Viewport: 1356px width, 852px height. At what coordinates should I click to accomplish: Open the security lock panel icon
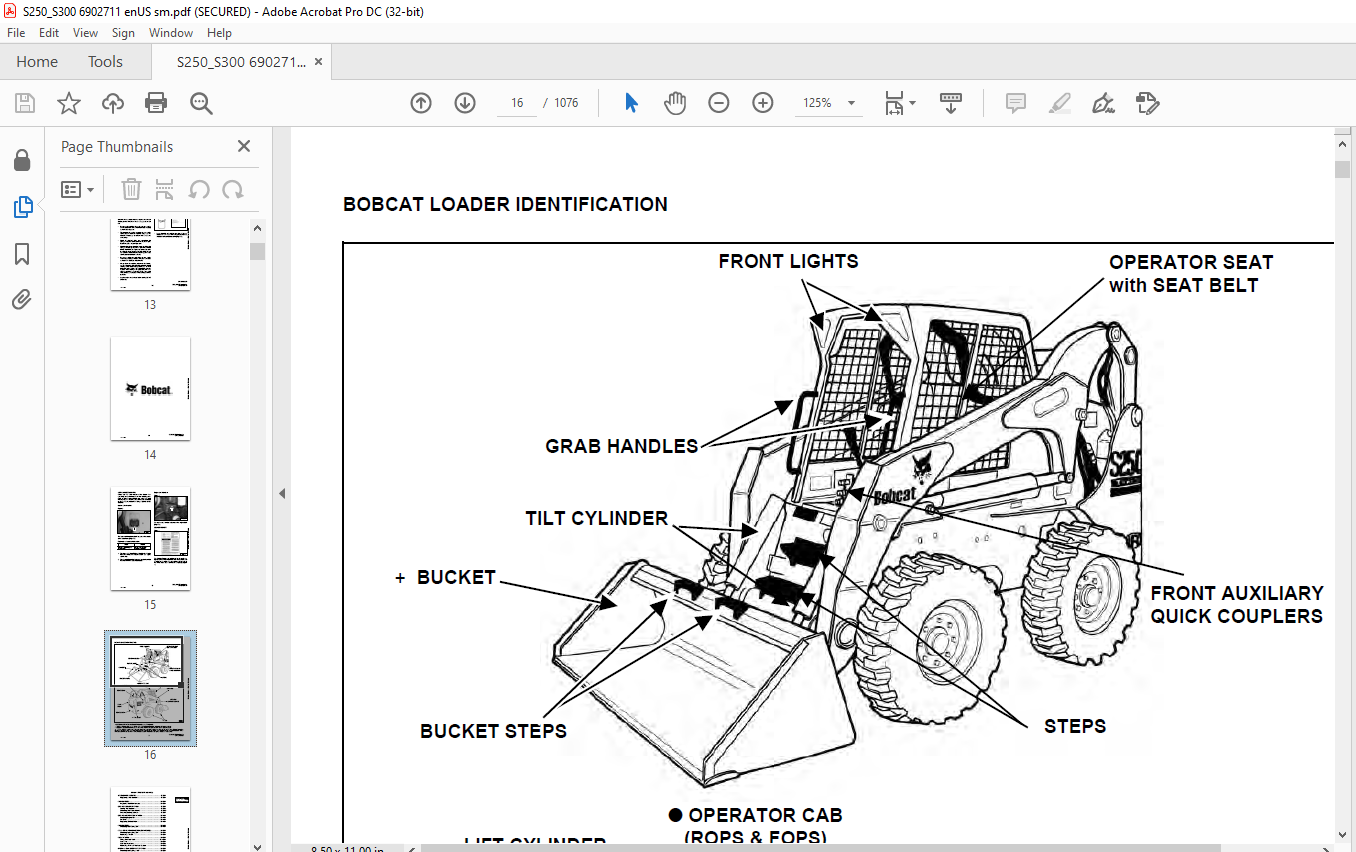pyautogui.click(x=22, y=160)
